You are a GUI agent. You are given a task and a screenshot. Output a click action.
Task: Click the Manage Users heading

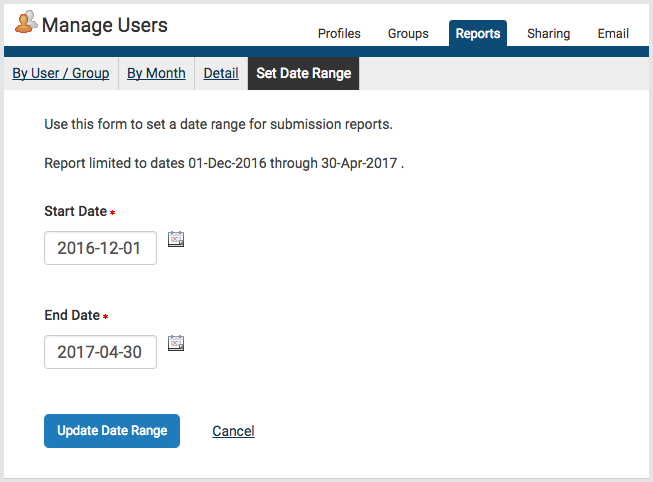[105, 25]
